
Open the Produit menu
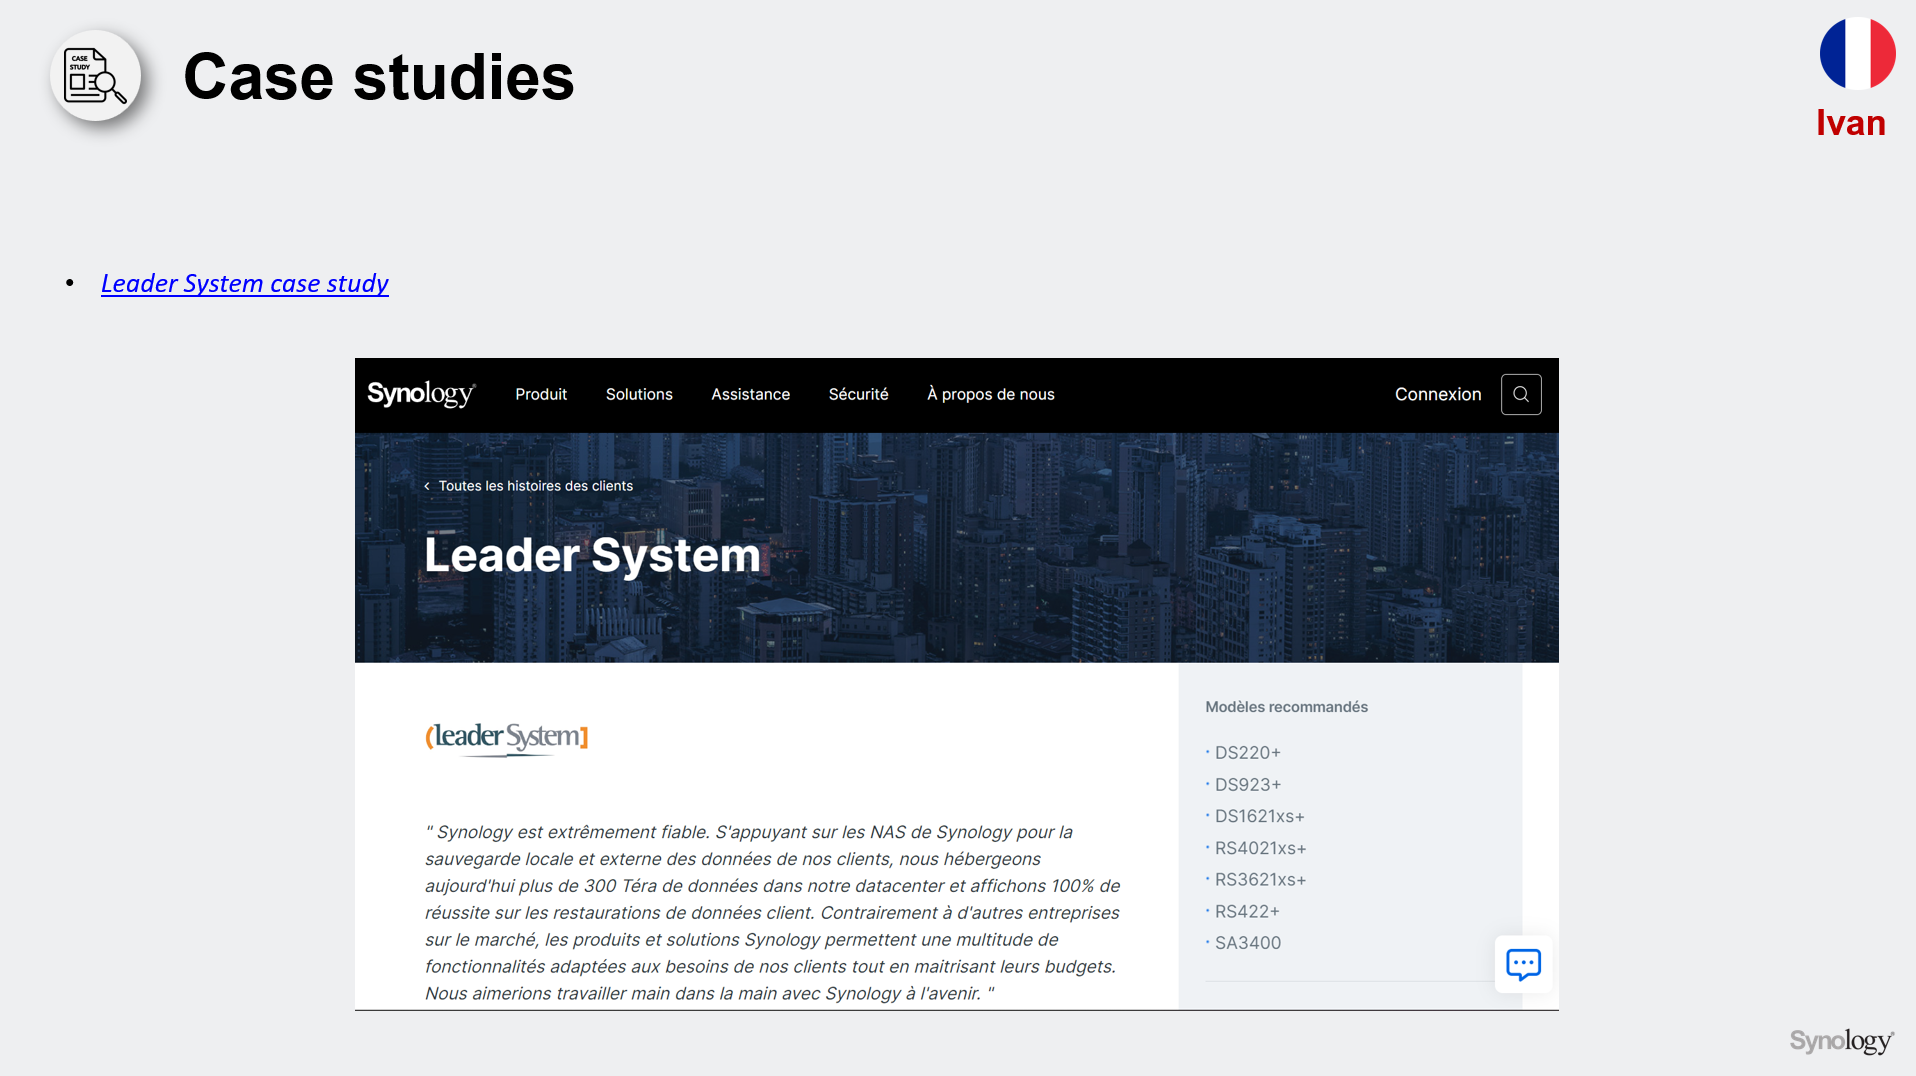541,394
